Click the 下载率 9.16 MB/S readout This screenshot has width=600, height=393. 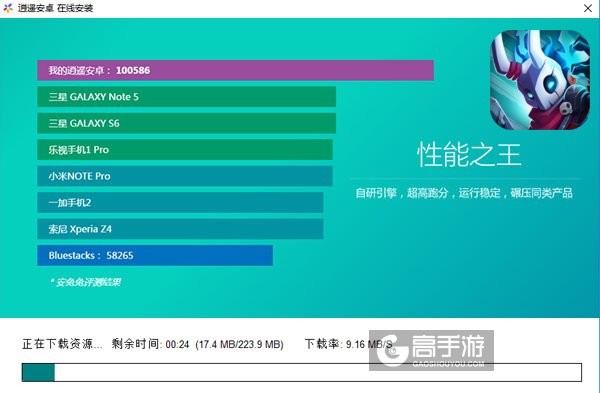coord(349,344)
